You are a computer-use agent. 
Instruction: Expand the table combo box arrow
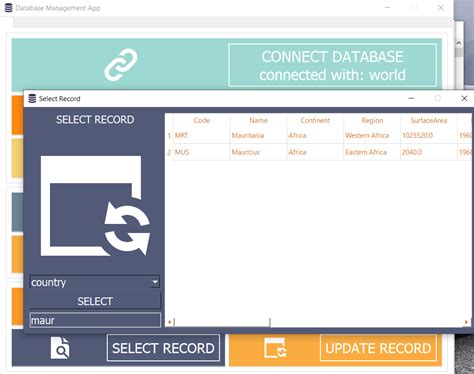click(155, 282)
